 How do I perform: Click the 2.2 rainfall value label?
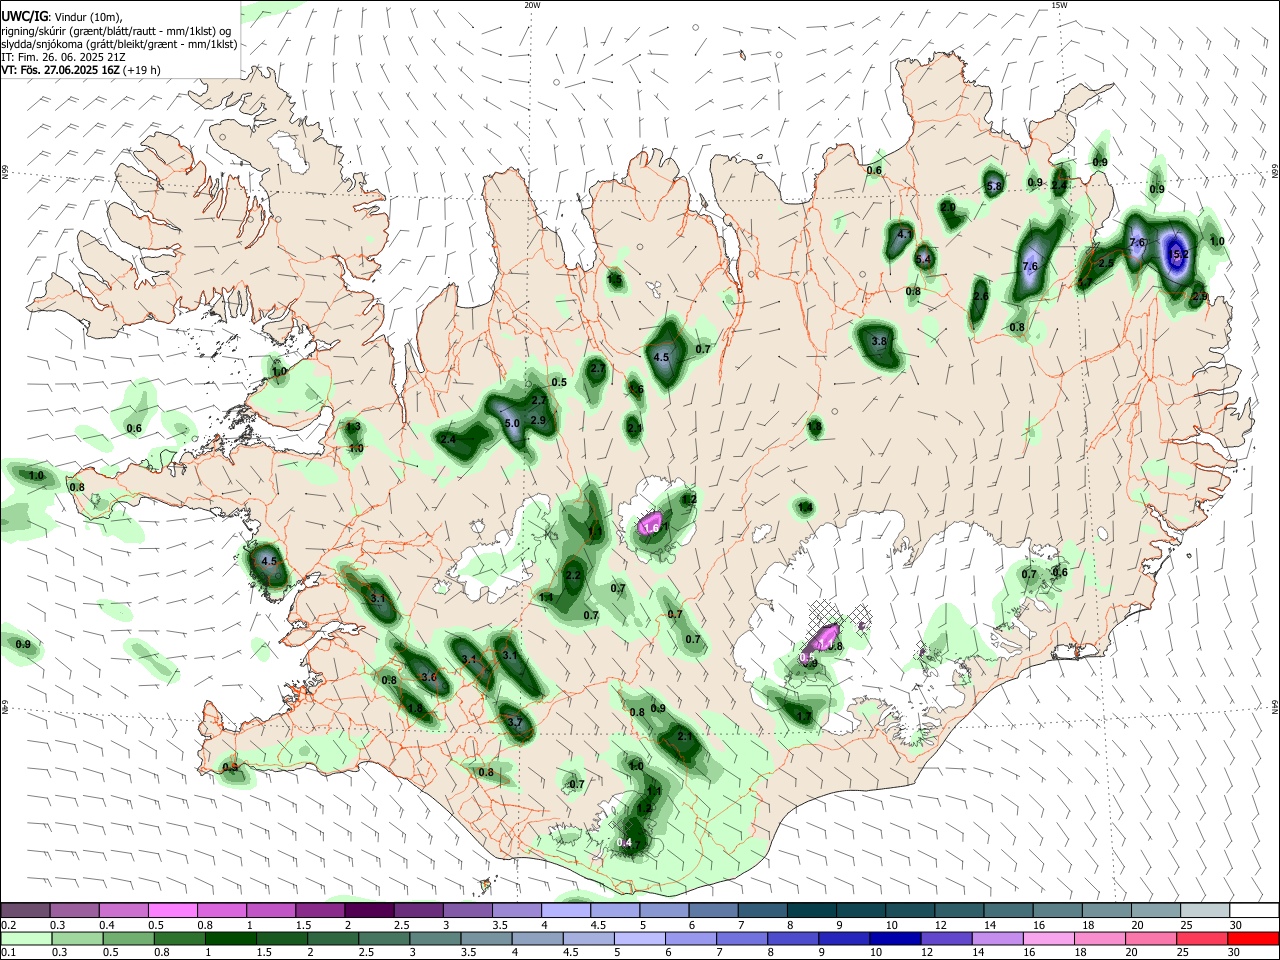tap(573, 576)
